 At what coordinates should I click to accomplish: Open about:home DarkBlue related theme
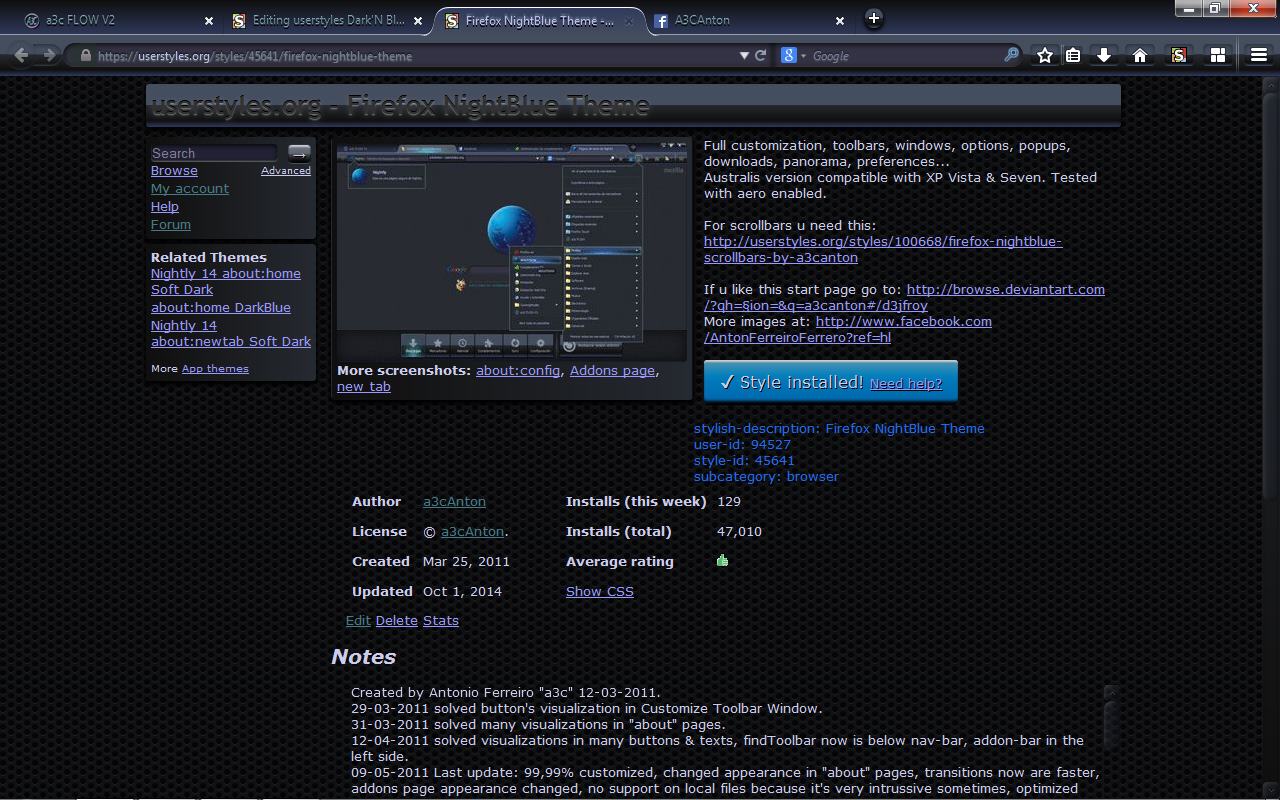(221, 307)
